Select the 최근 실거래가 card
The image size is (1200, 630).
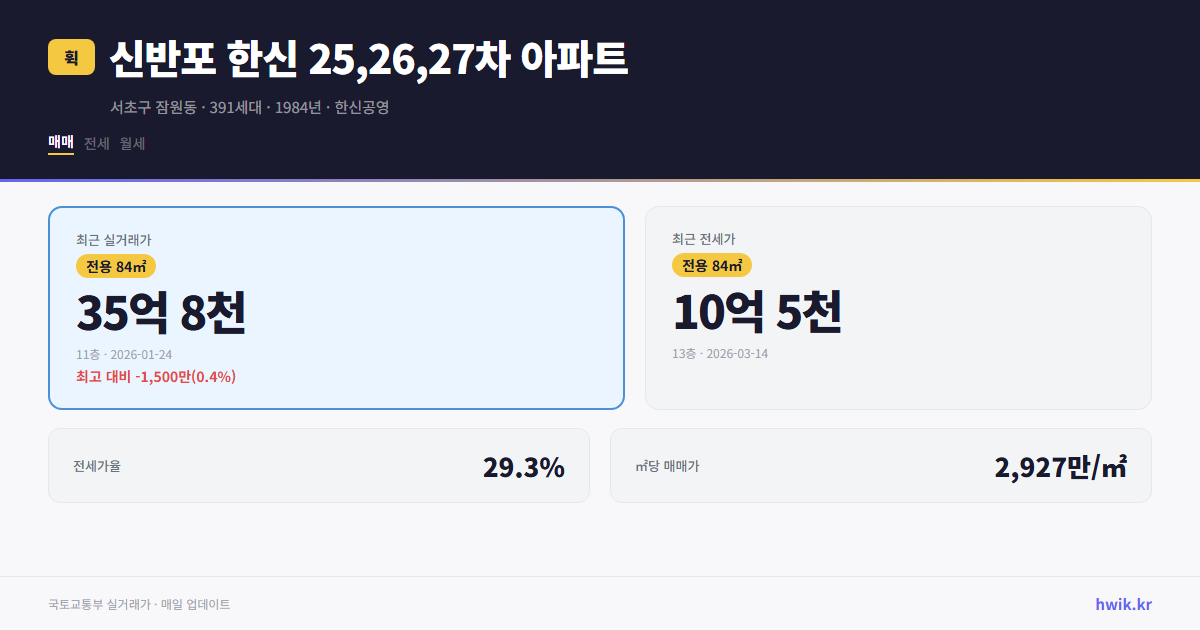pyautogui.click(x=335, y=308)
